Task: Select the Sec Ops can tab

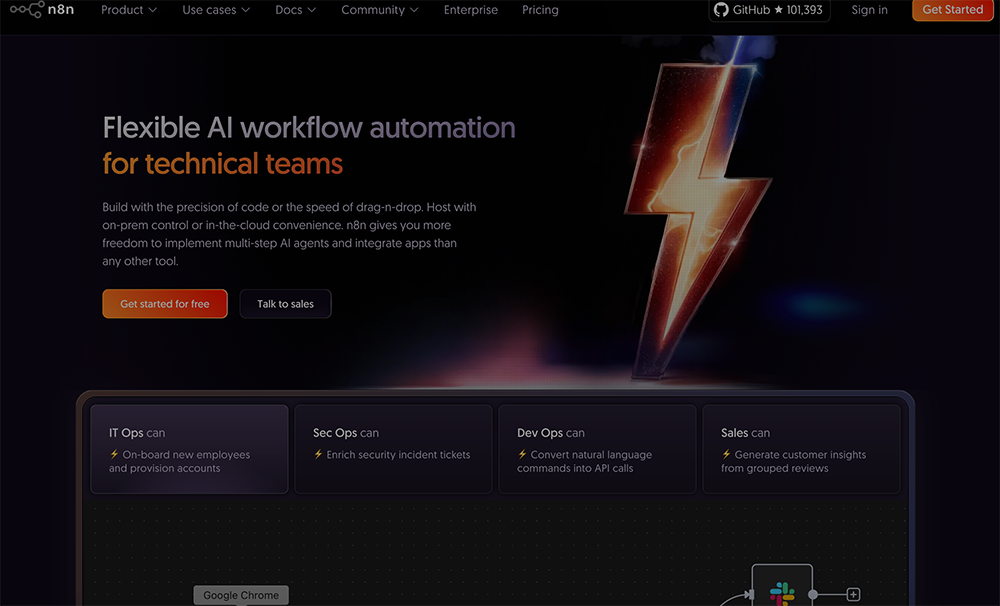Action: point(393,449)
